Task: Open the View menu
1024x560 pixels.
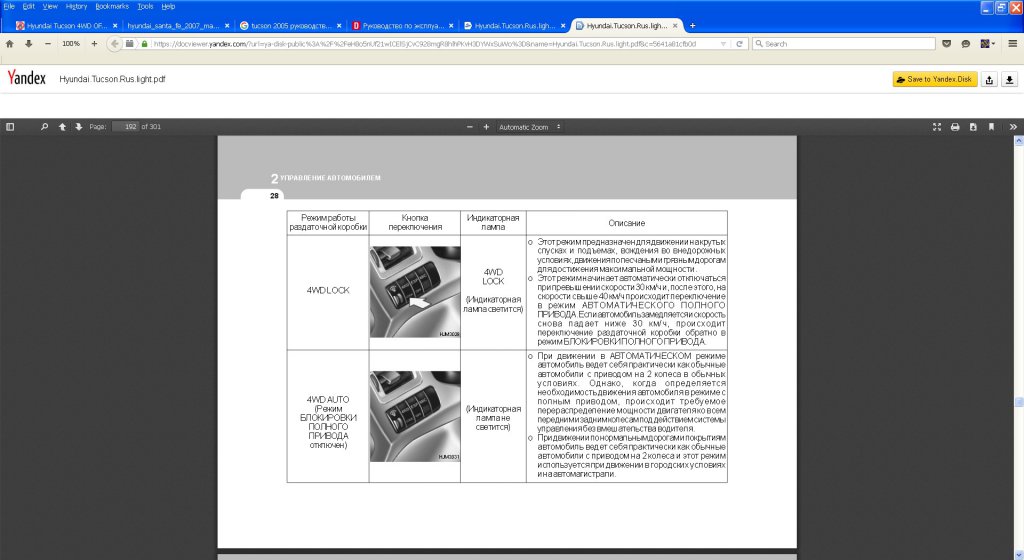Action: click(x=50, y=7)
